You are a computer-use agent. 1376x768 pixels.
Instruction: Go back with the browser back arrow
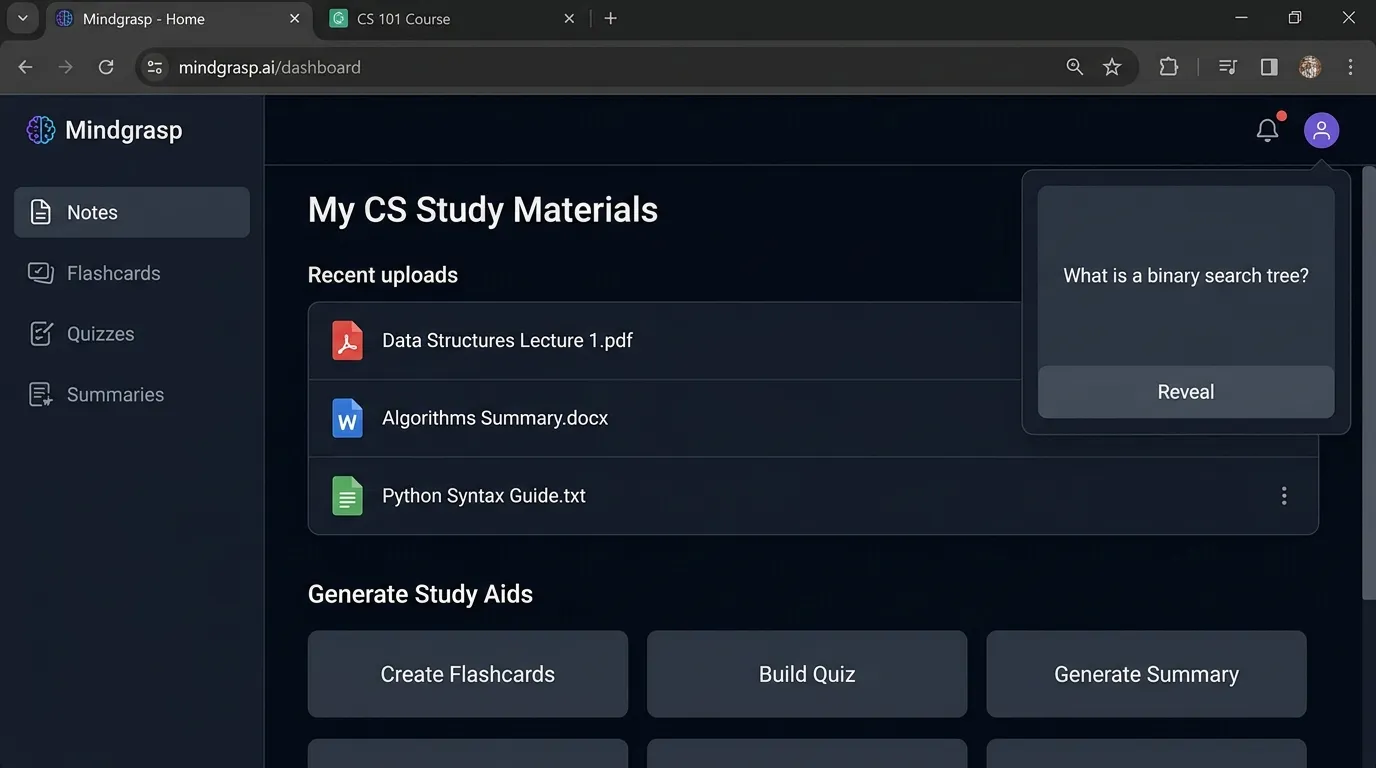[26, 67]
